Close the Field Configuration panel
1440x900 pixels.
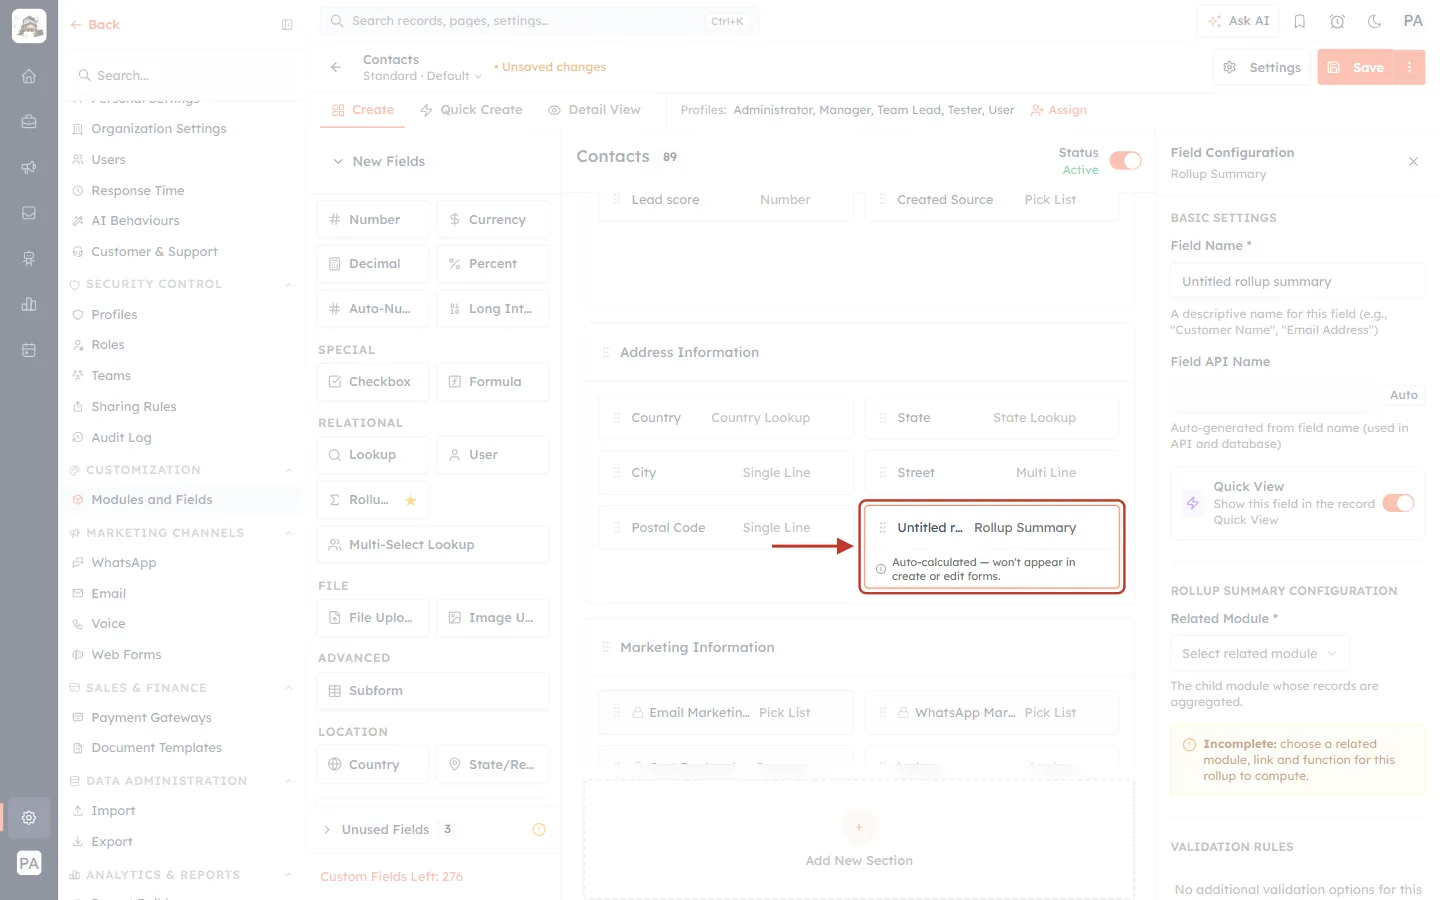(1413, 161)
